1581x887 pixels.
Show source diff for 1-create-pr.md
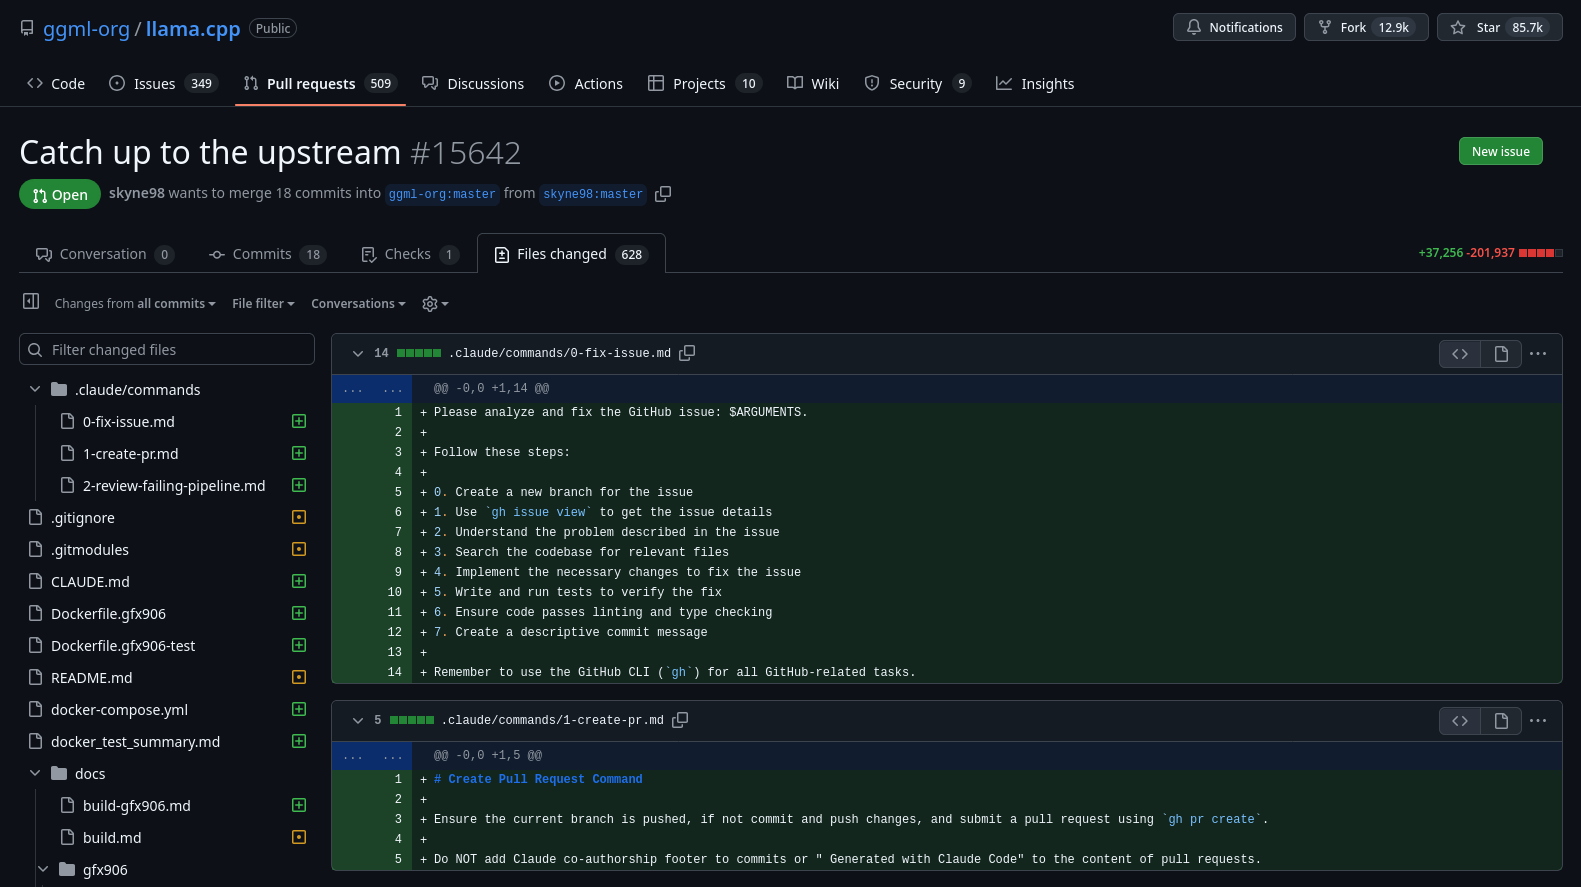pyautogui.click(x=1460, y=721)
